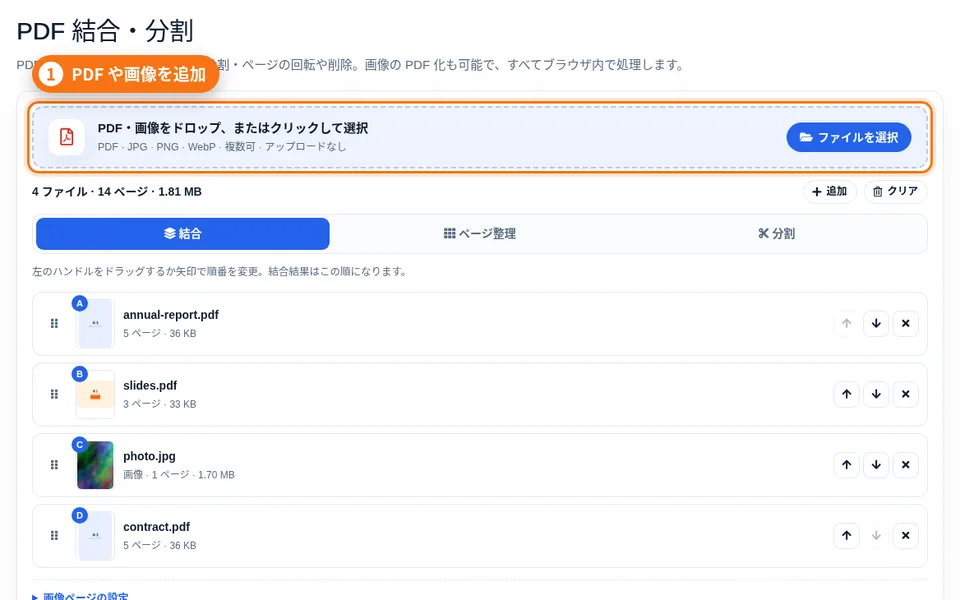
Task: Grab drag handle of contract.pdf
Action: (x=54, y=536)
